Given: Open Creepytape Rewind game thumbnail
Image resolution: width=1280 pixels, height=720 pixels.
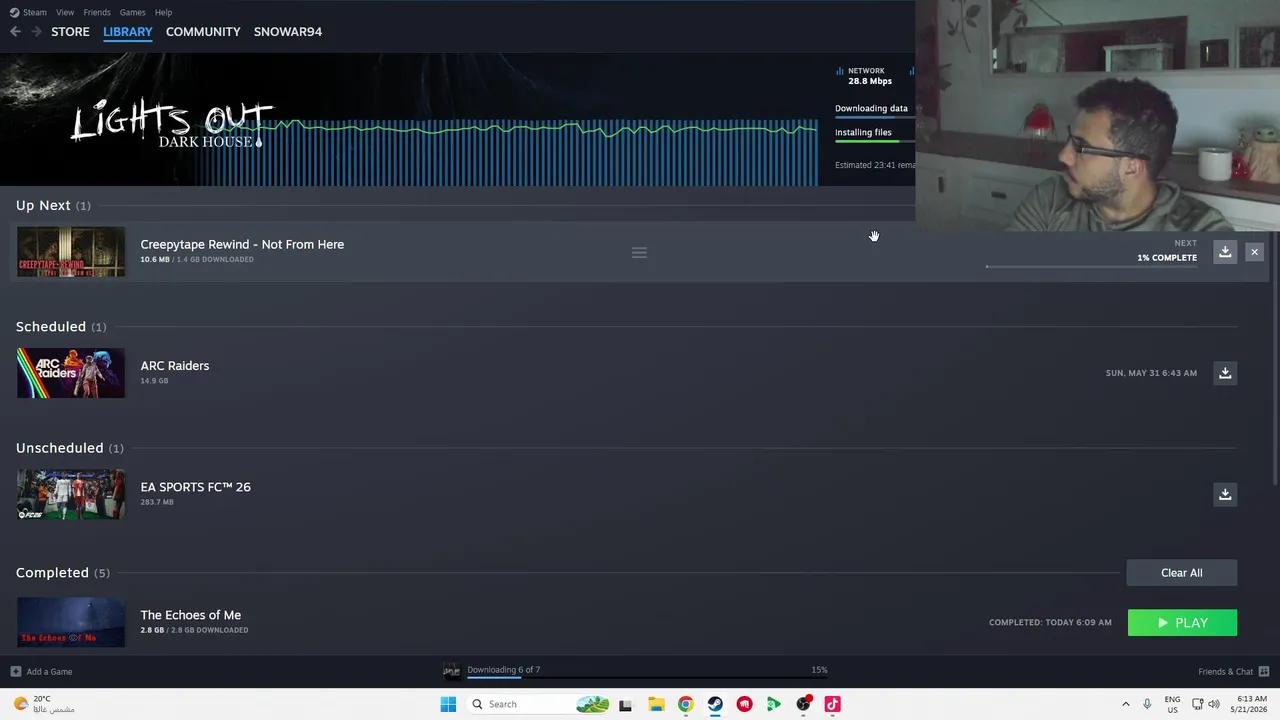Looking at the screenshot, I should tap(71, 252).
